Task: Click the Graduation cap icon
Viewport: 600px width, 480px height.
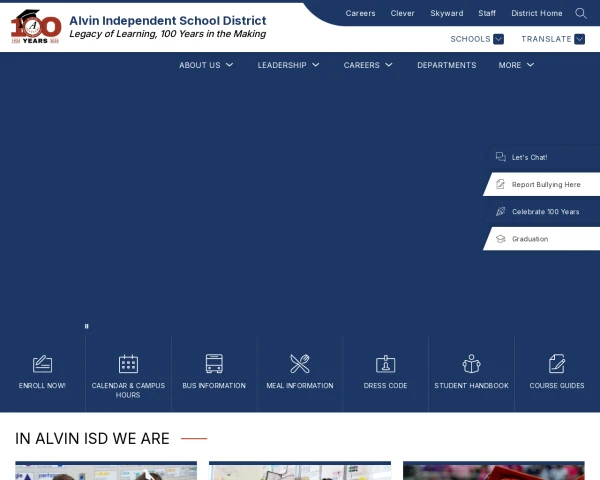Action: point(501,239)
